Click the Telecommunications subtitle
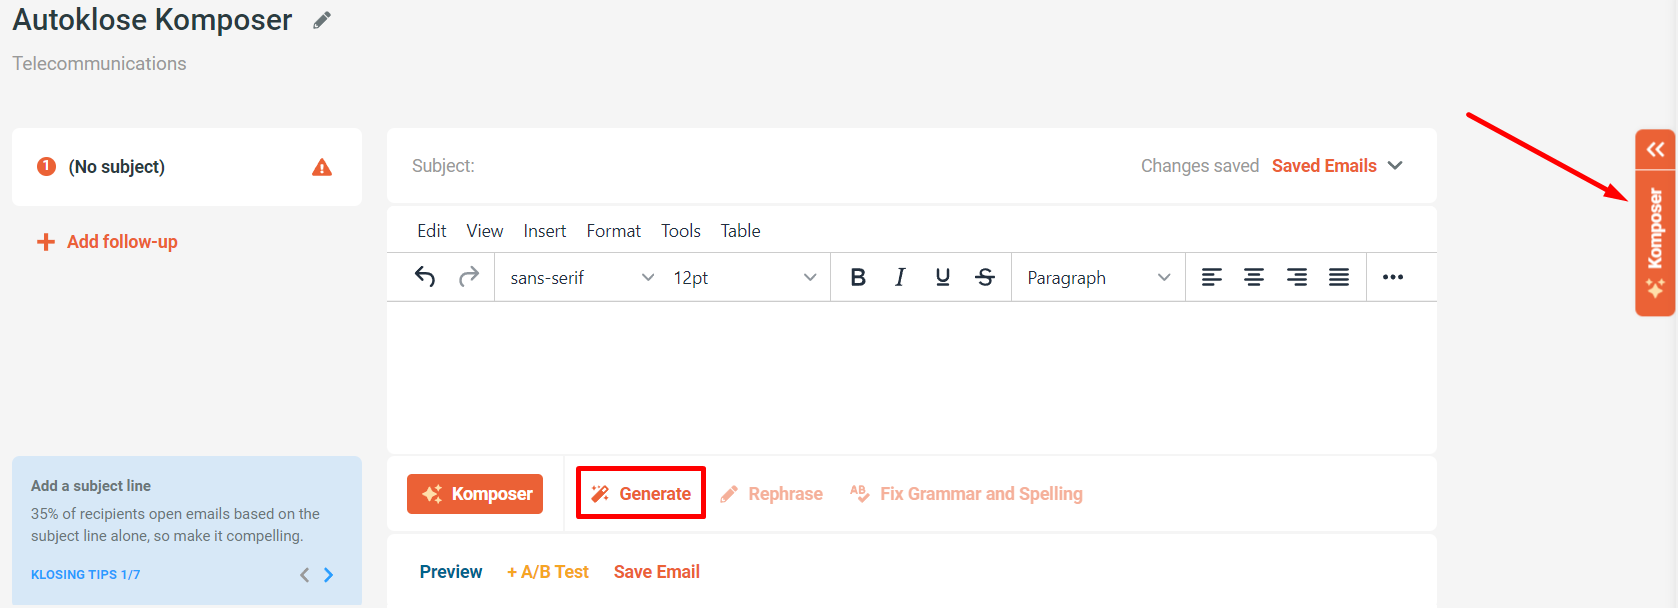Image resolution: width=1678 pixels, height=608 pixels. pos(99,64)
